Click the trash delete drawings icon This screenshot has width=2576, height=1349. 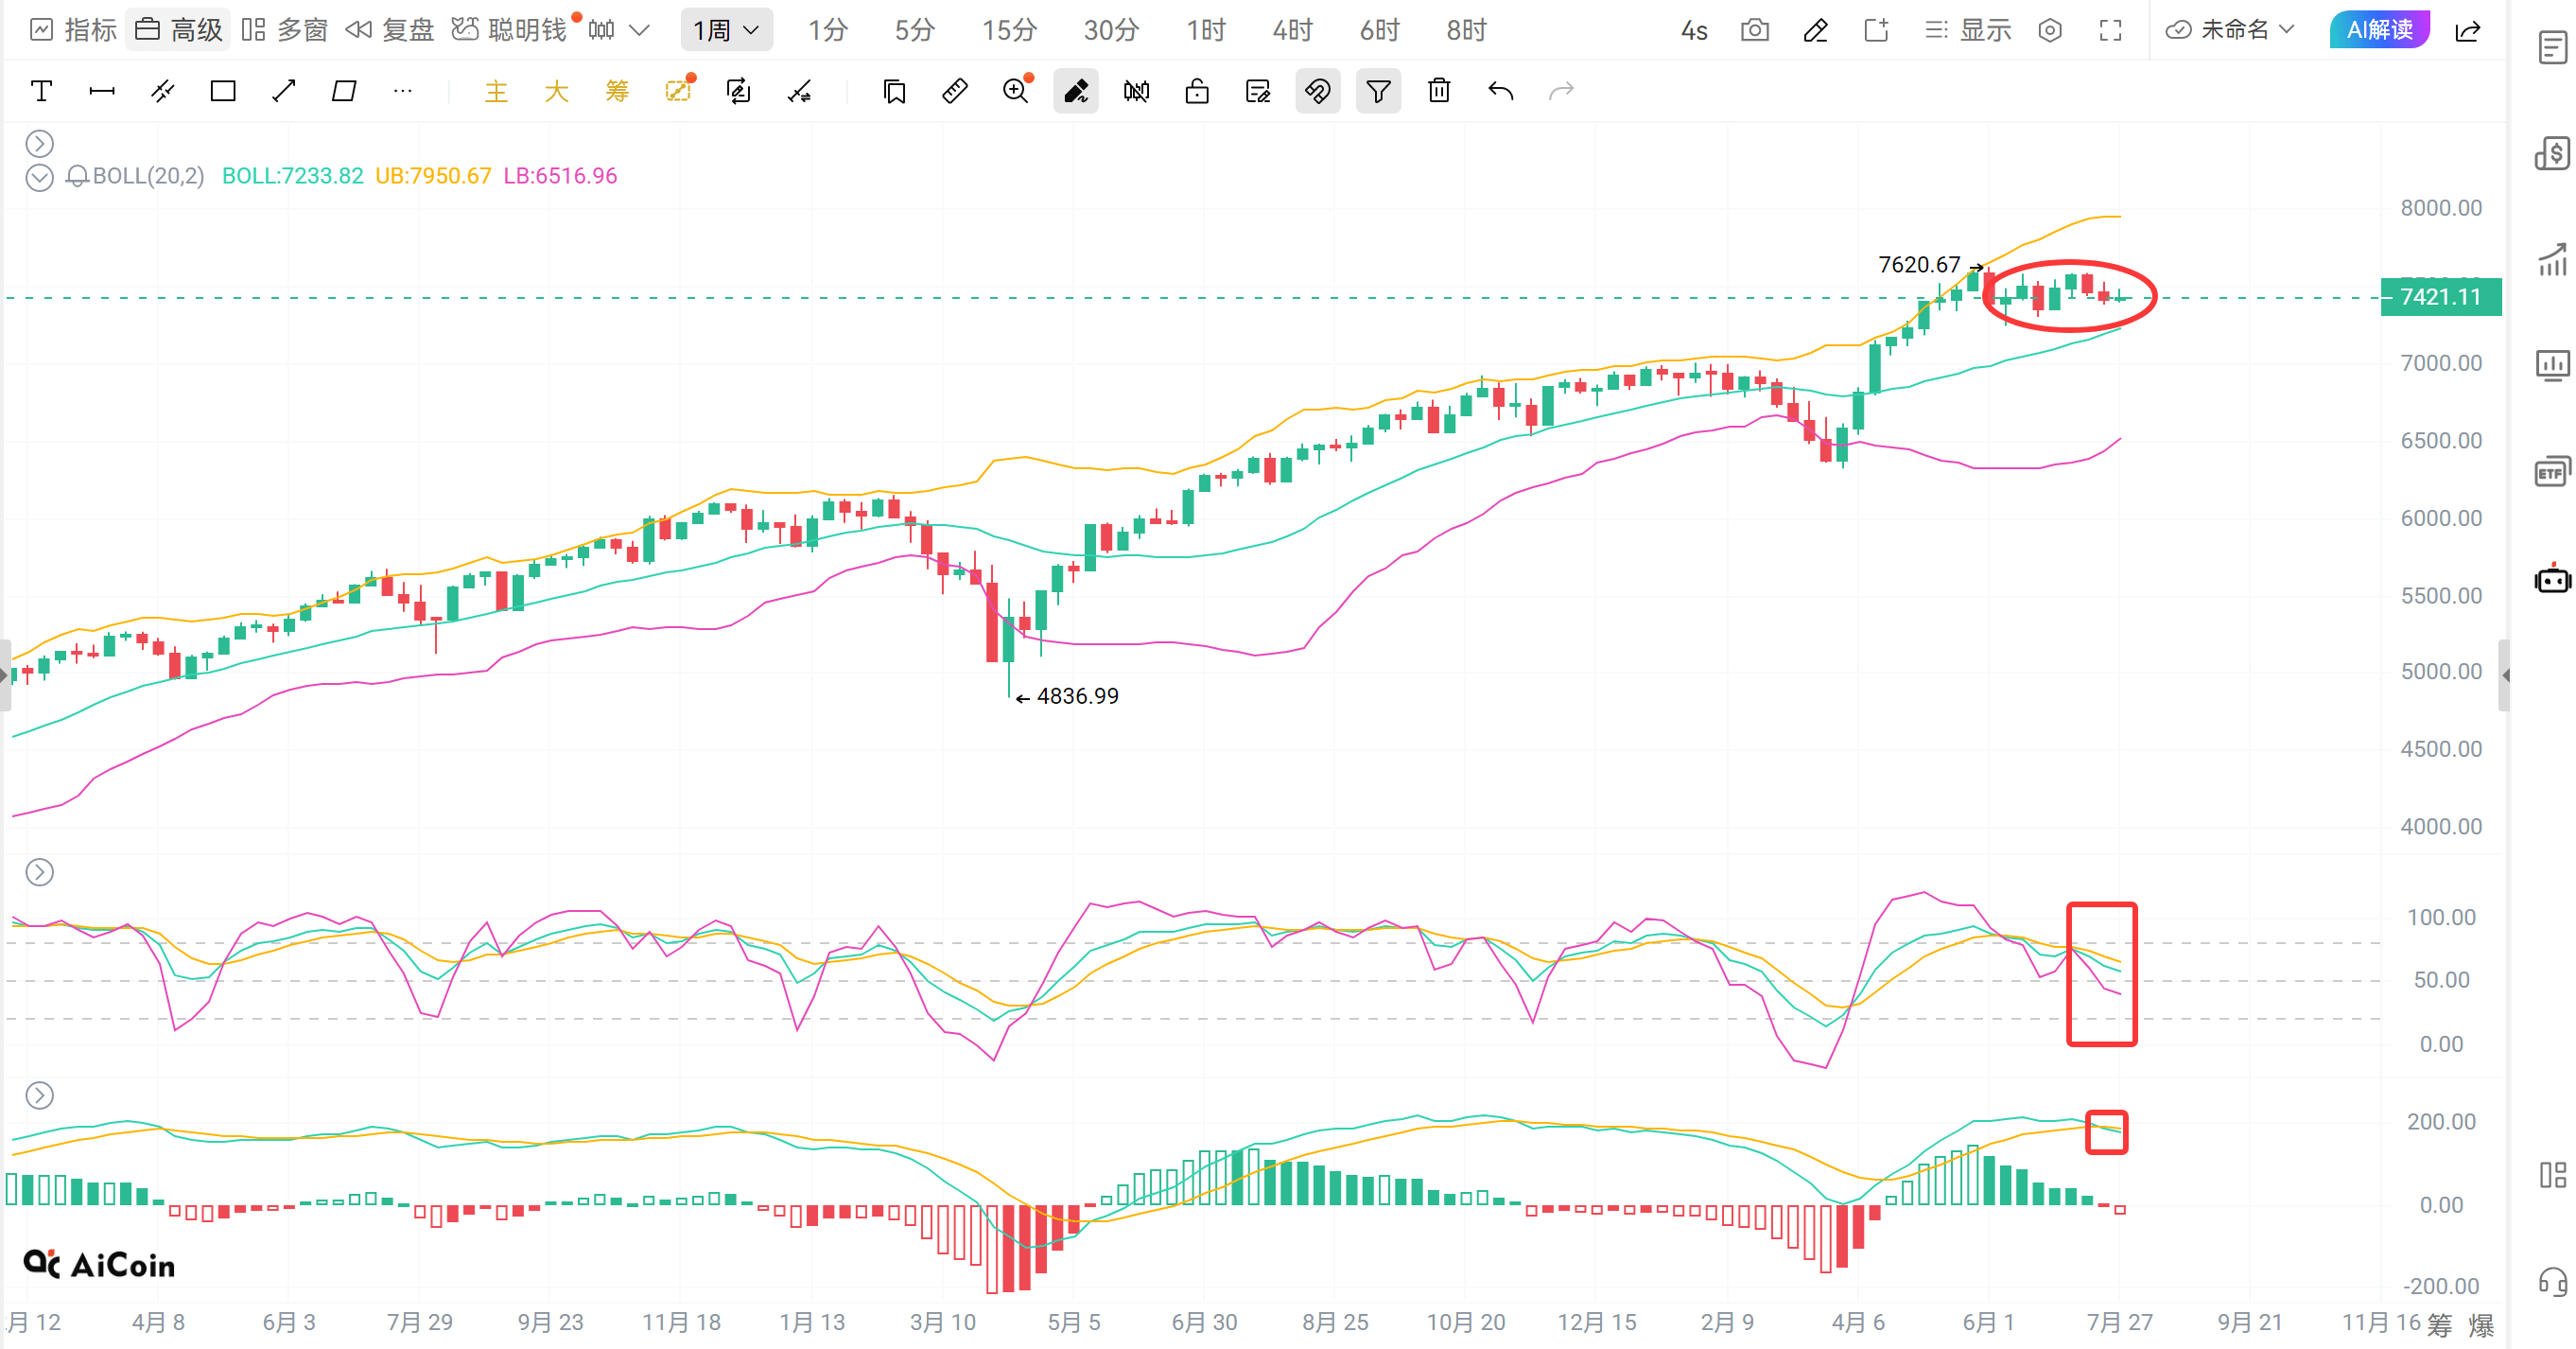1439,91
